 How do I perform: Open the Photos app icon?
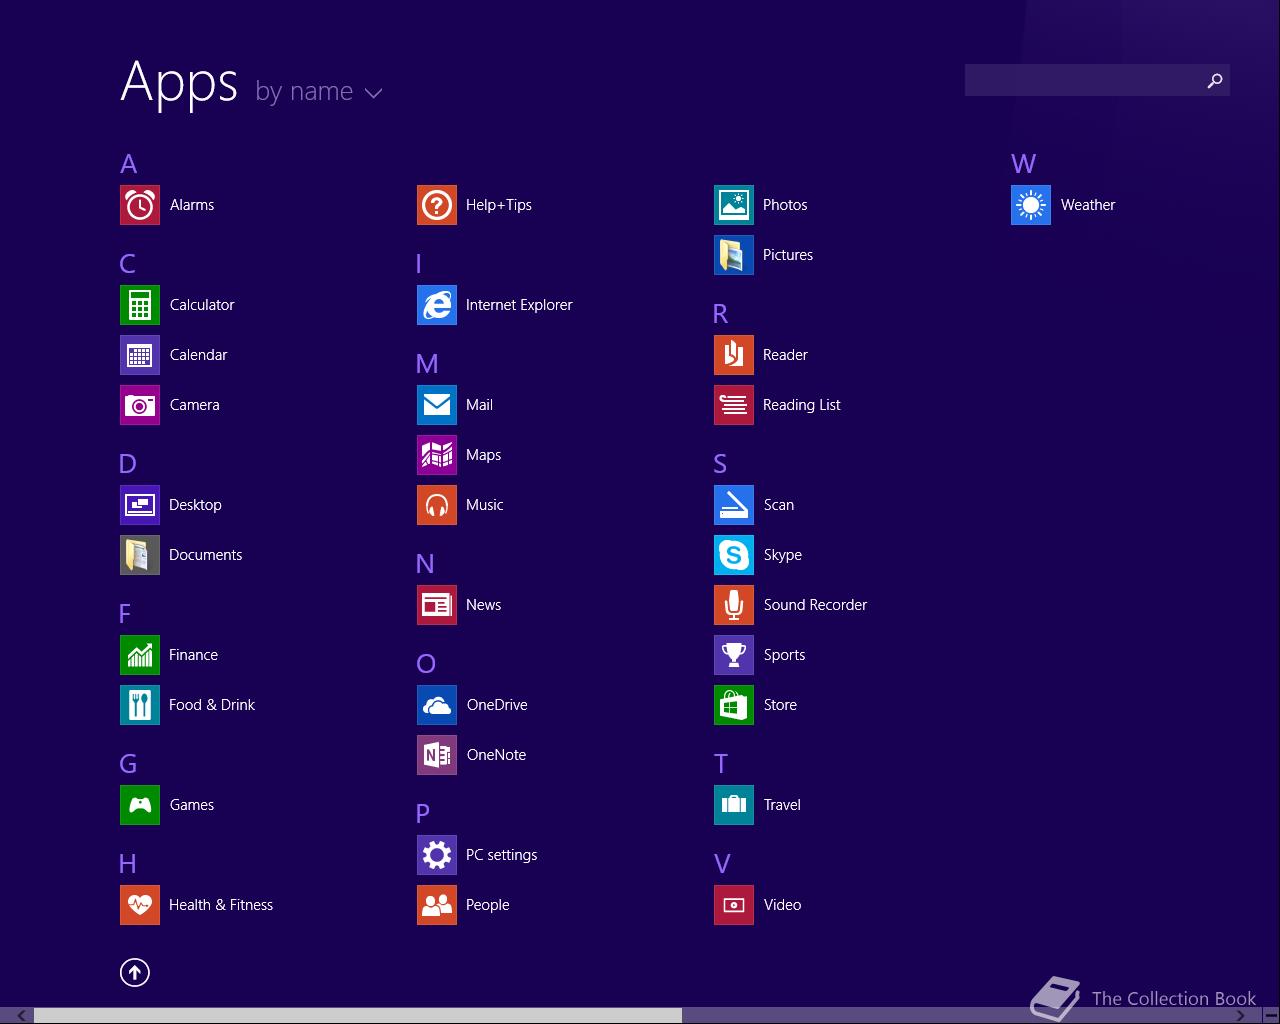click(x=734, y=205)
